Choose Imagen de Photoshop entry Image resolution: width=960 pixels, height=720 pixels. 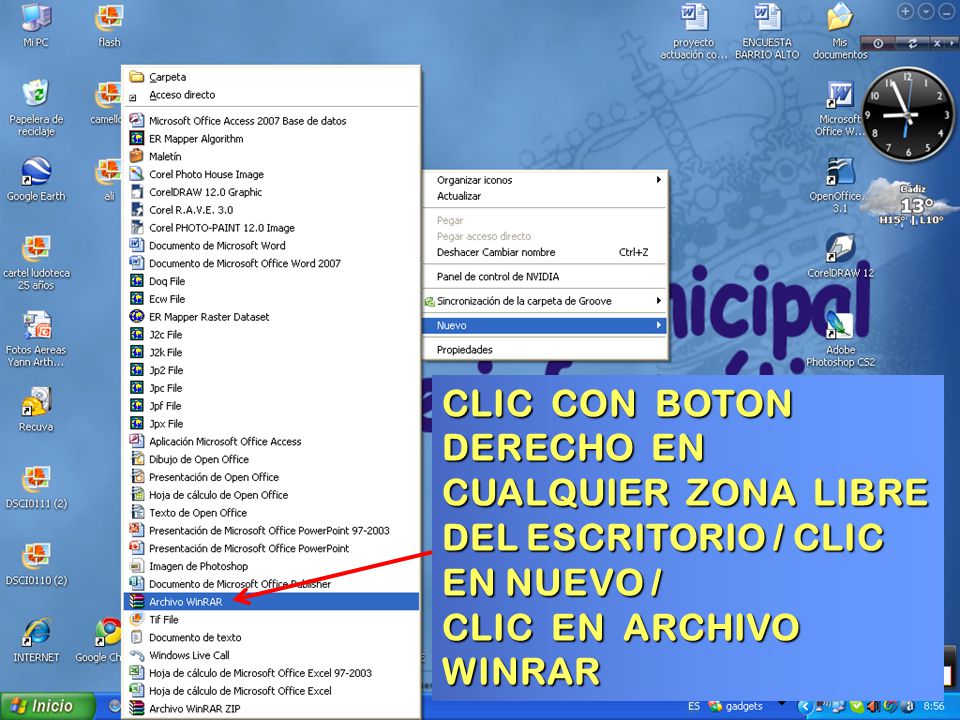(x=271, y=566)
